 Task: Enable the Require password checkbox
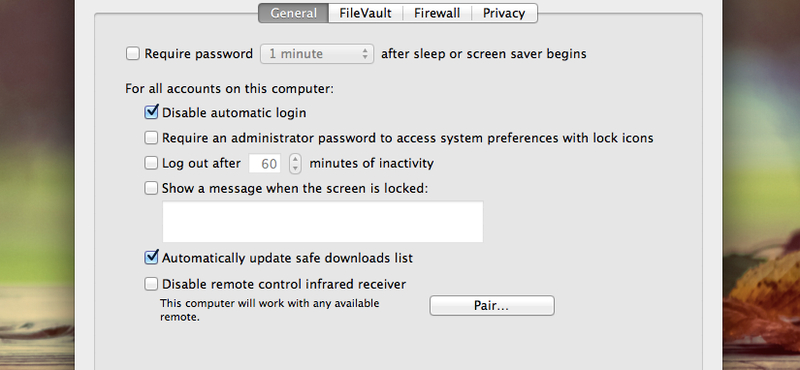point(133,54)
